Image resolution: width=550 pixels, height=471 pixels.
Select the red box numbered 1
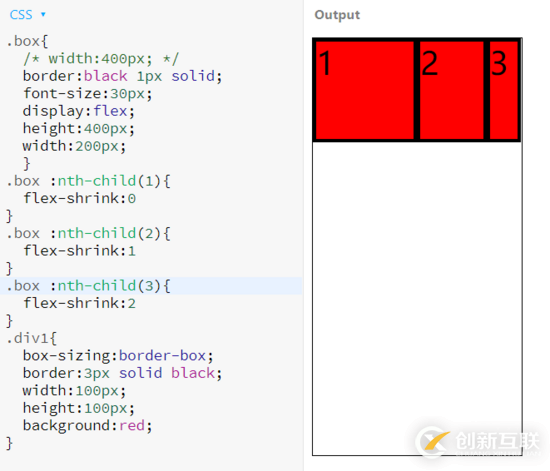364,90
